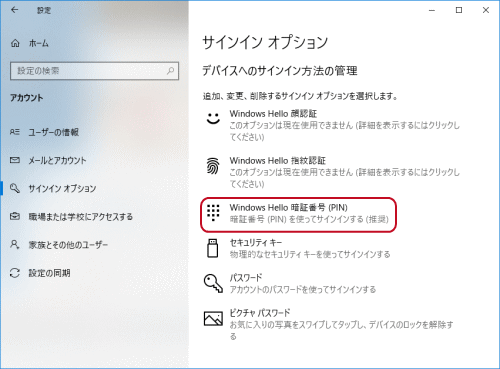Screen dimensions: 500x369
Task: Click the Home house icon
Action: (15, 43)
